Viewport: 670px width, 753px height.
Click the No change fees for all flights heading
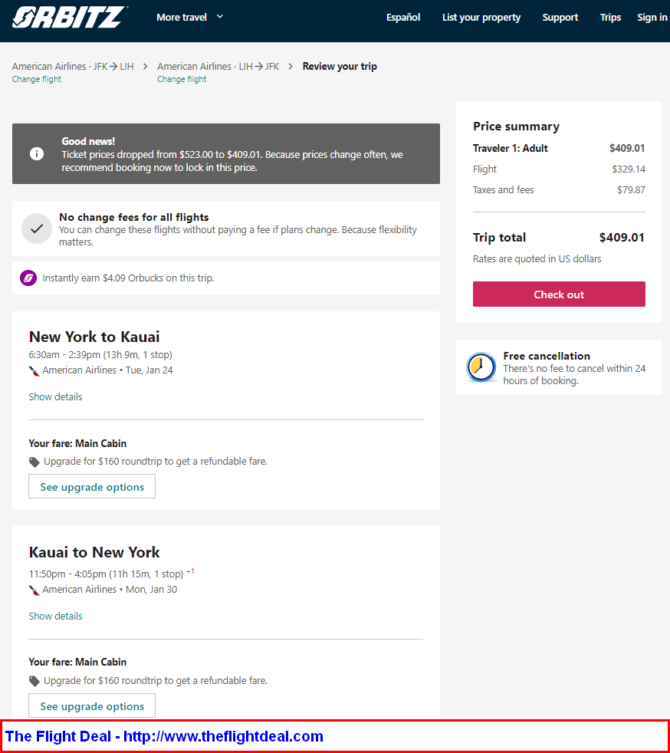point(134,217)
